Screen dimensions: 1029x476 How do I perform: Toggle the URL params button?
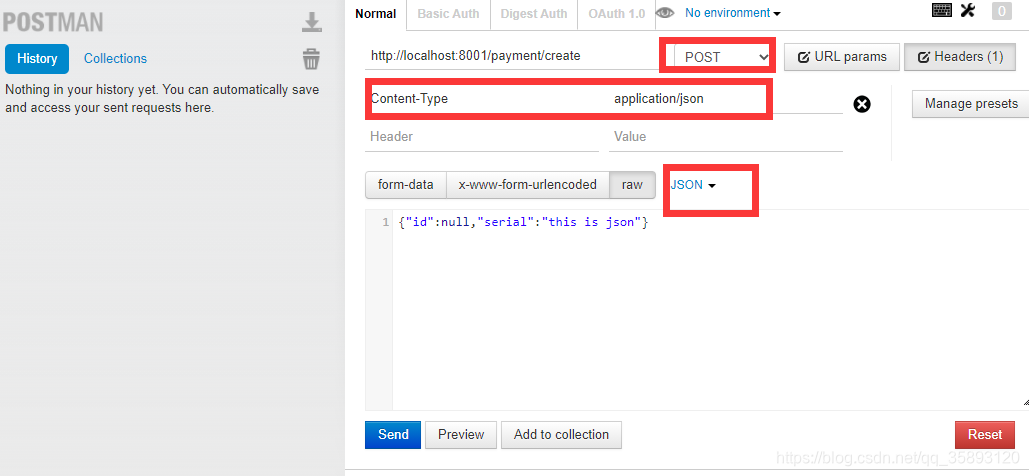tap(841, 56)
